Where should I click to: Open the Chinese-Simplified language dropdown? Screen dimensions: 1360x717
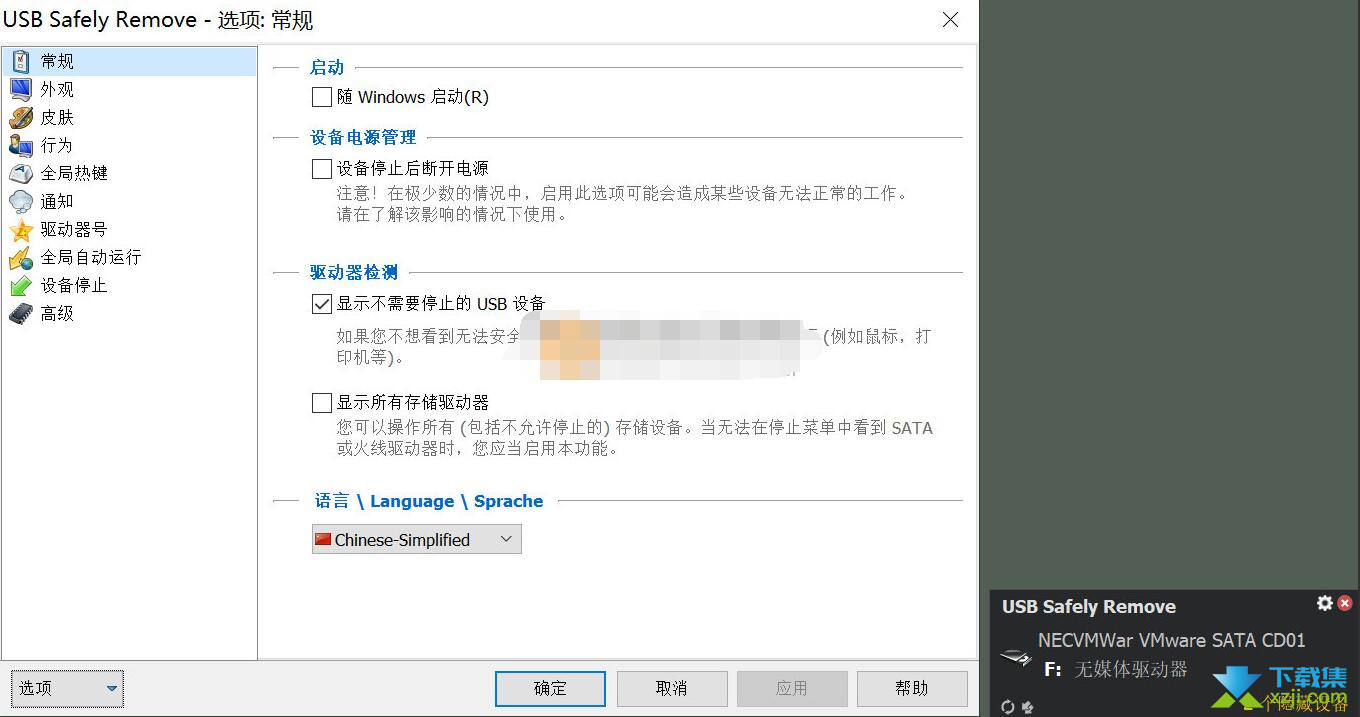(416, 539)
